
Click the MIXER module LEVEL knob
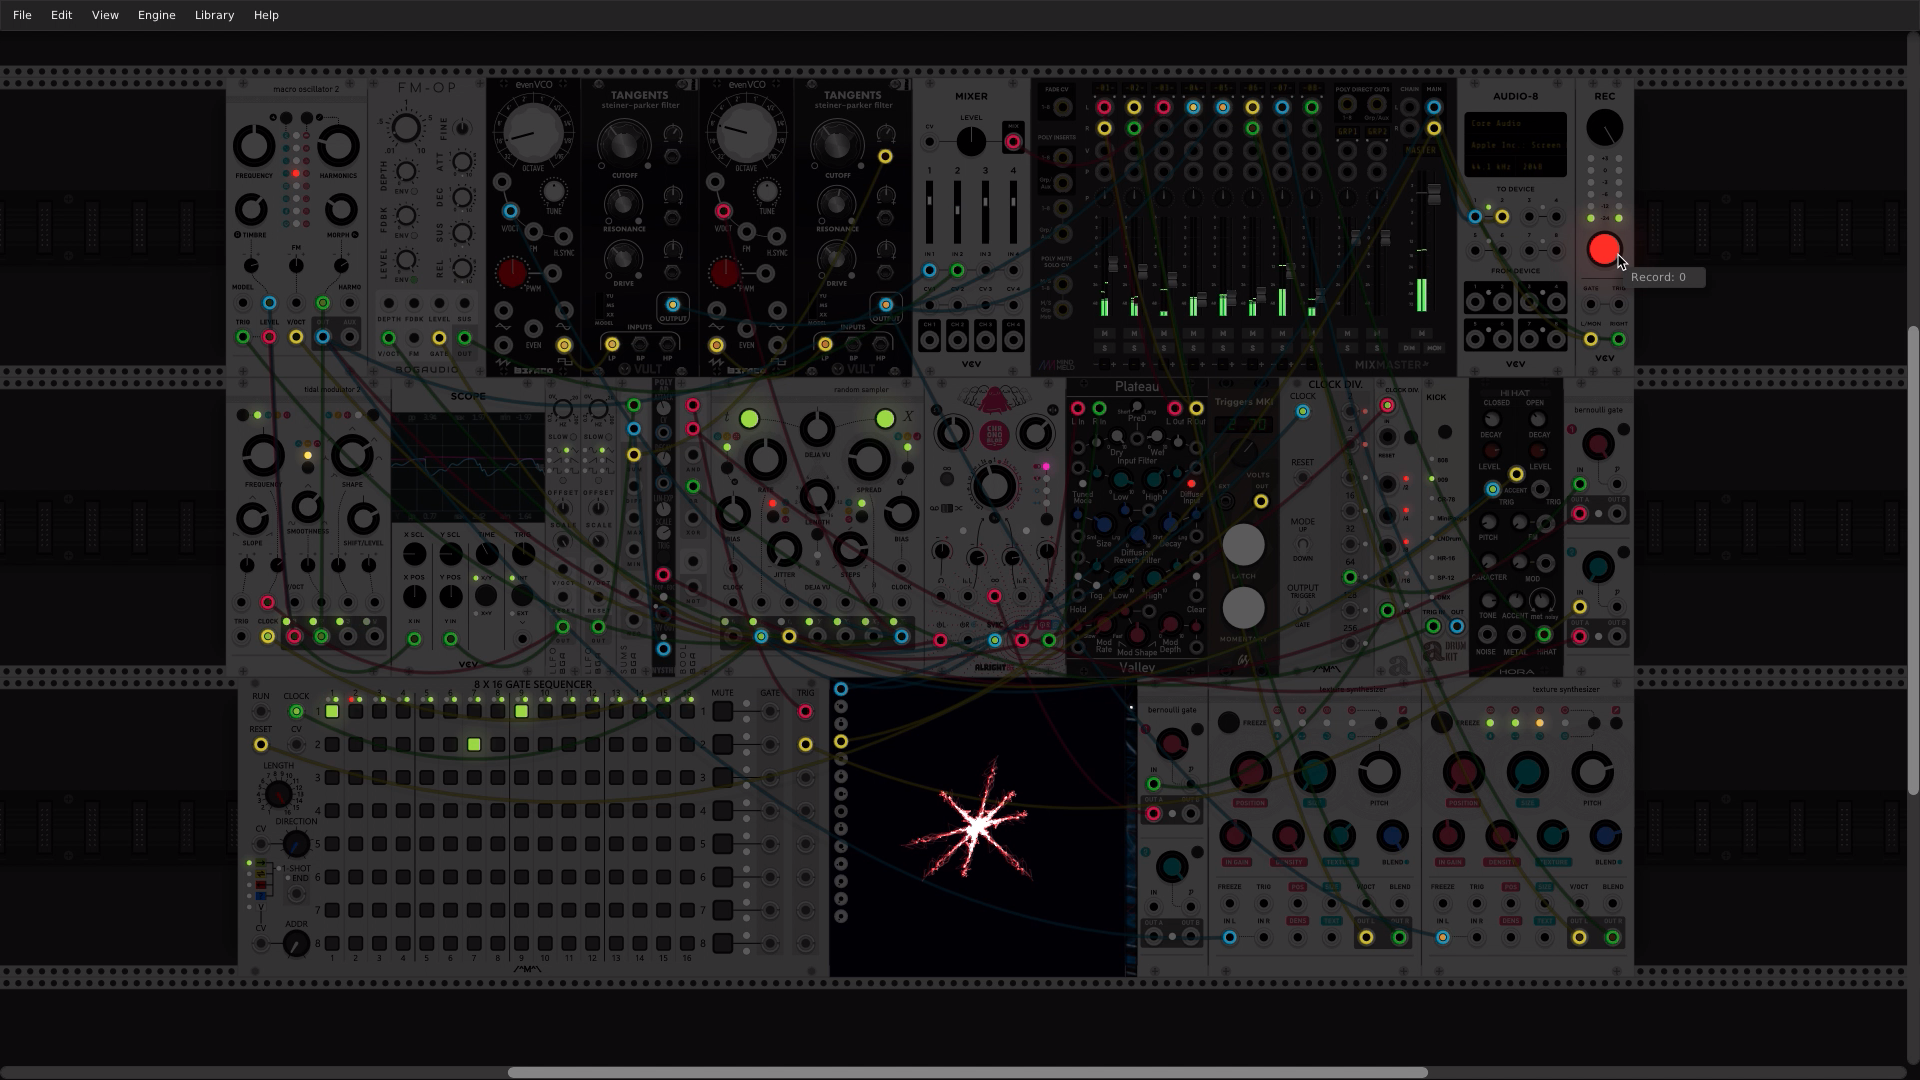pos(970,141)
